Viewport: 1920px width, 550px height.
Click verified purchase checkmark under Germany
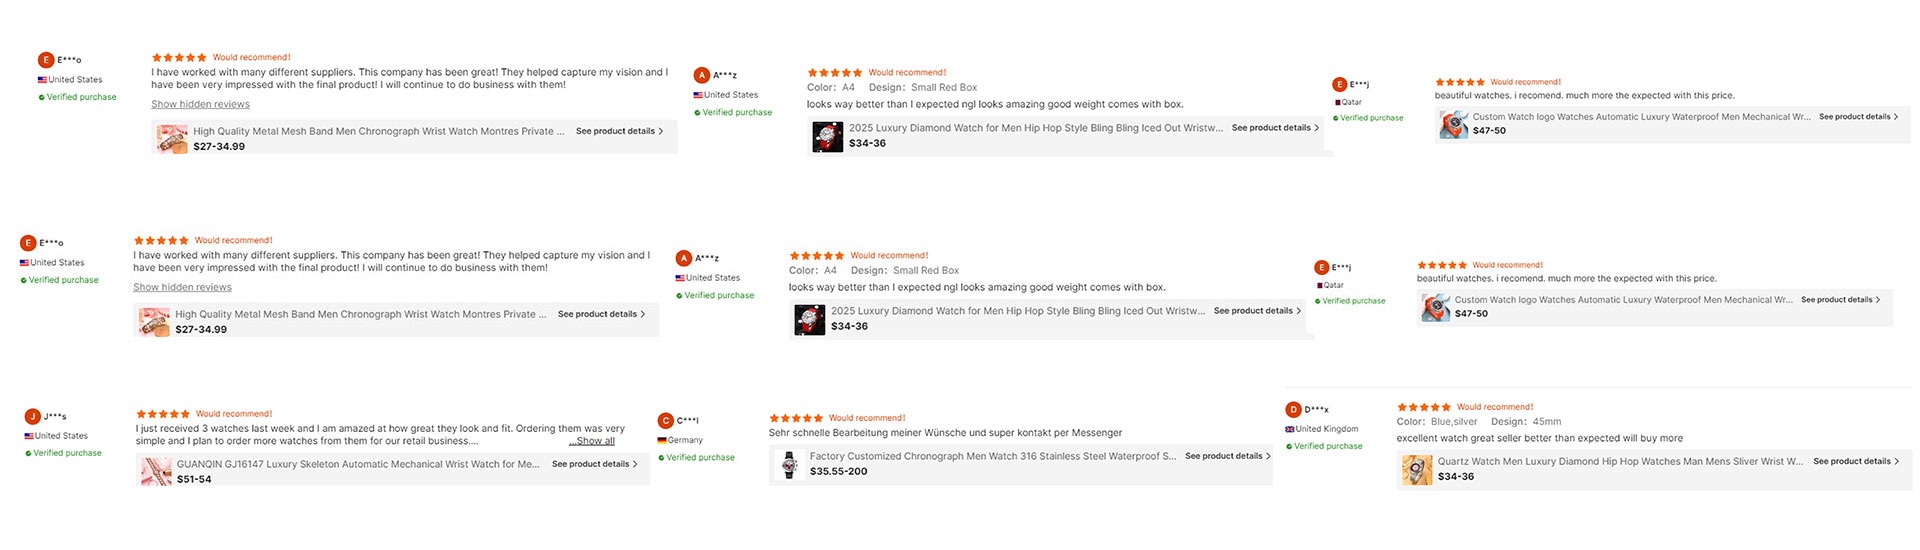click(x=661, y=458)
